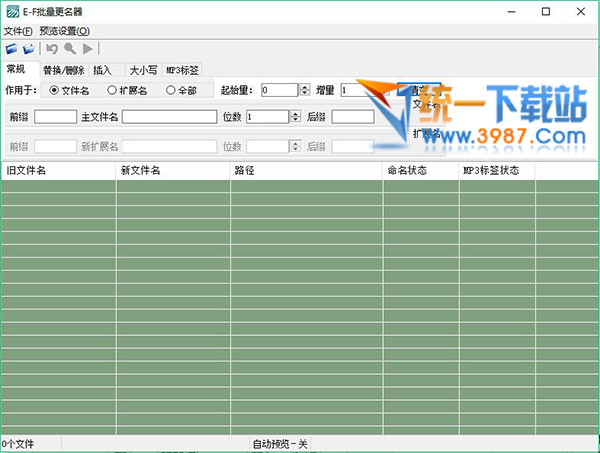This screenshot has height=453, width=600.
Task: Open the 文件(F) menu
Action: [18, 31]
